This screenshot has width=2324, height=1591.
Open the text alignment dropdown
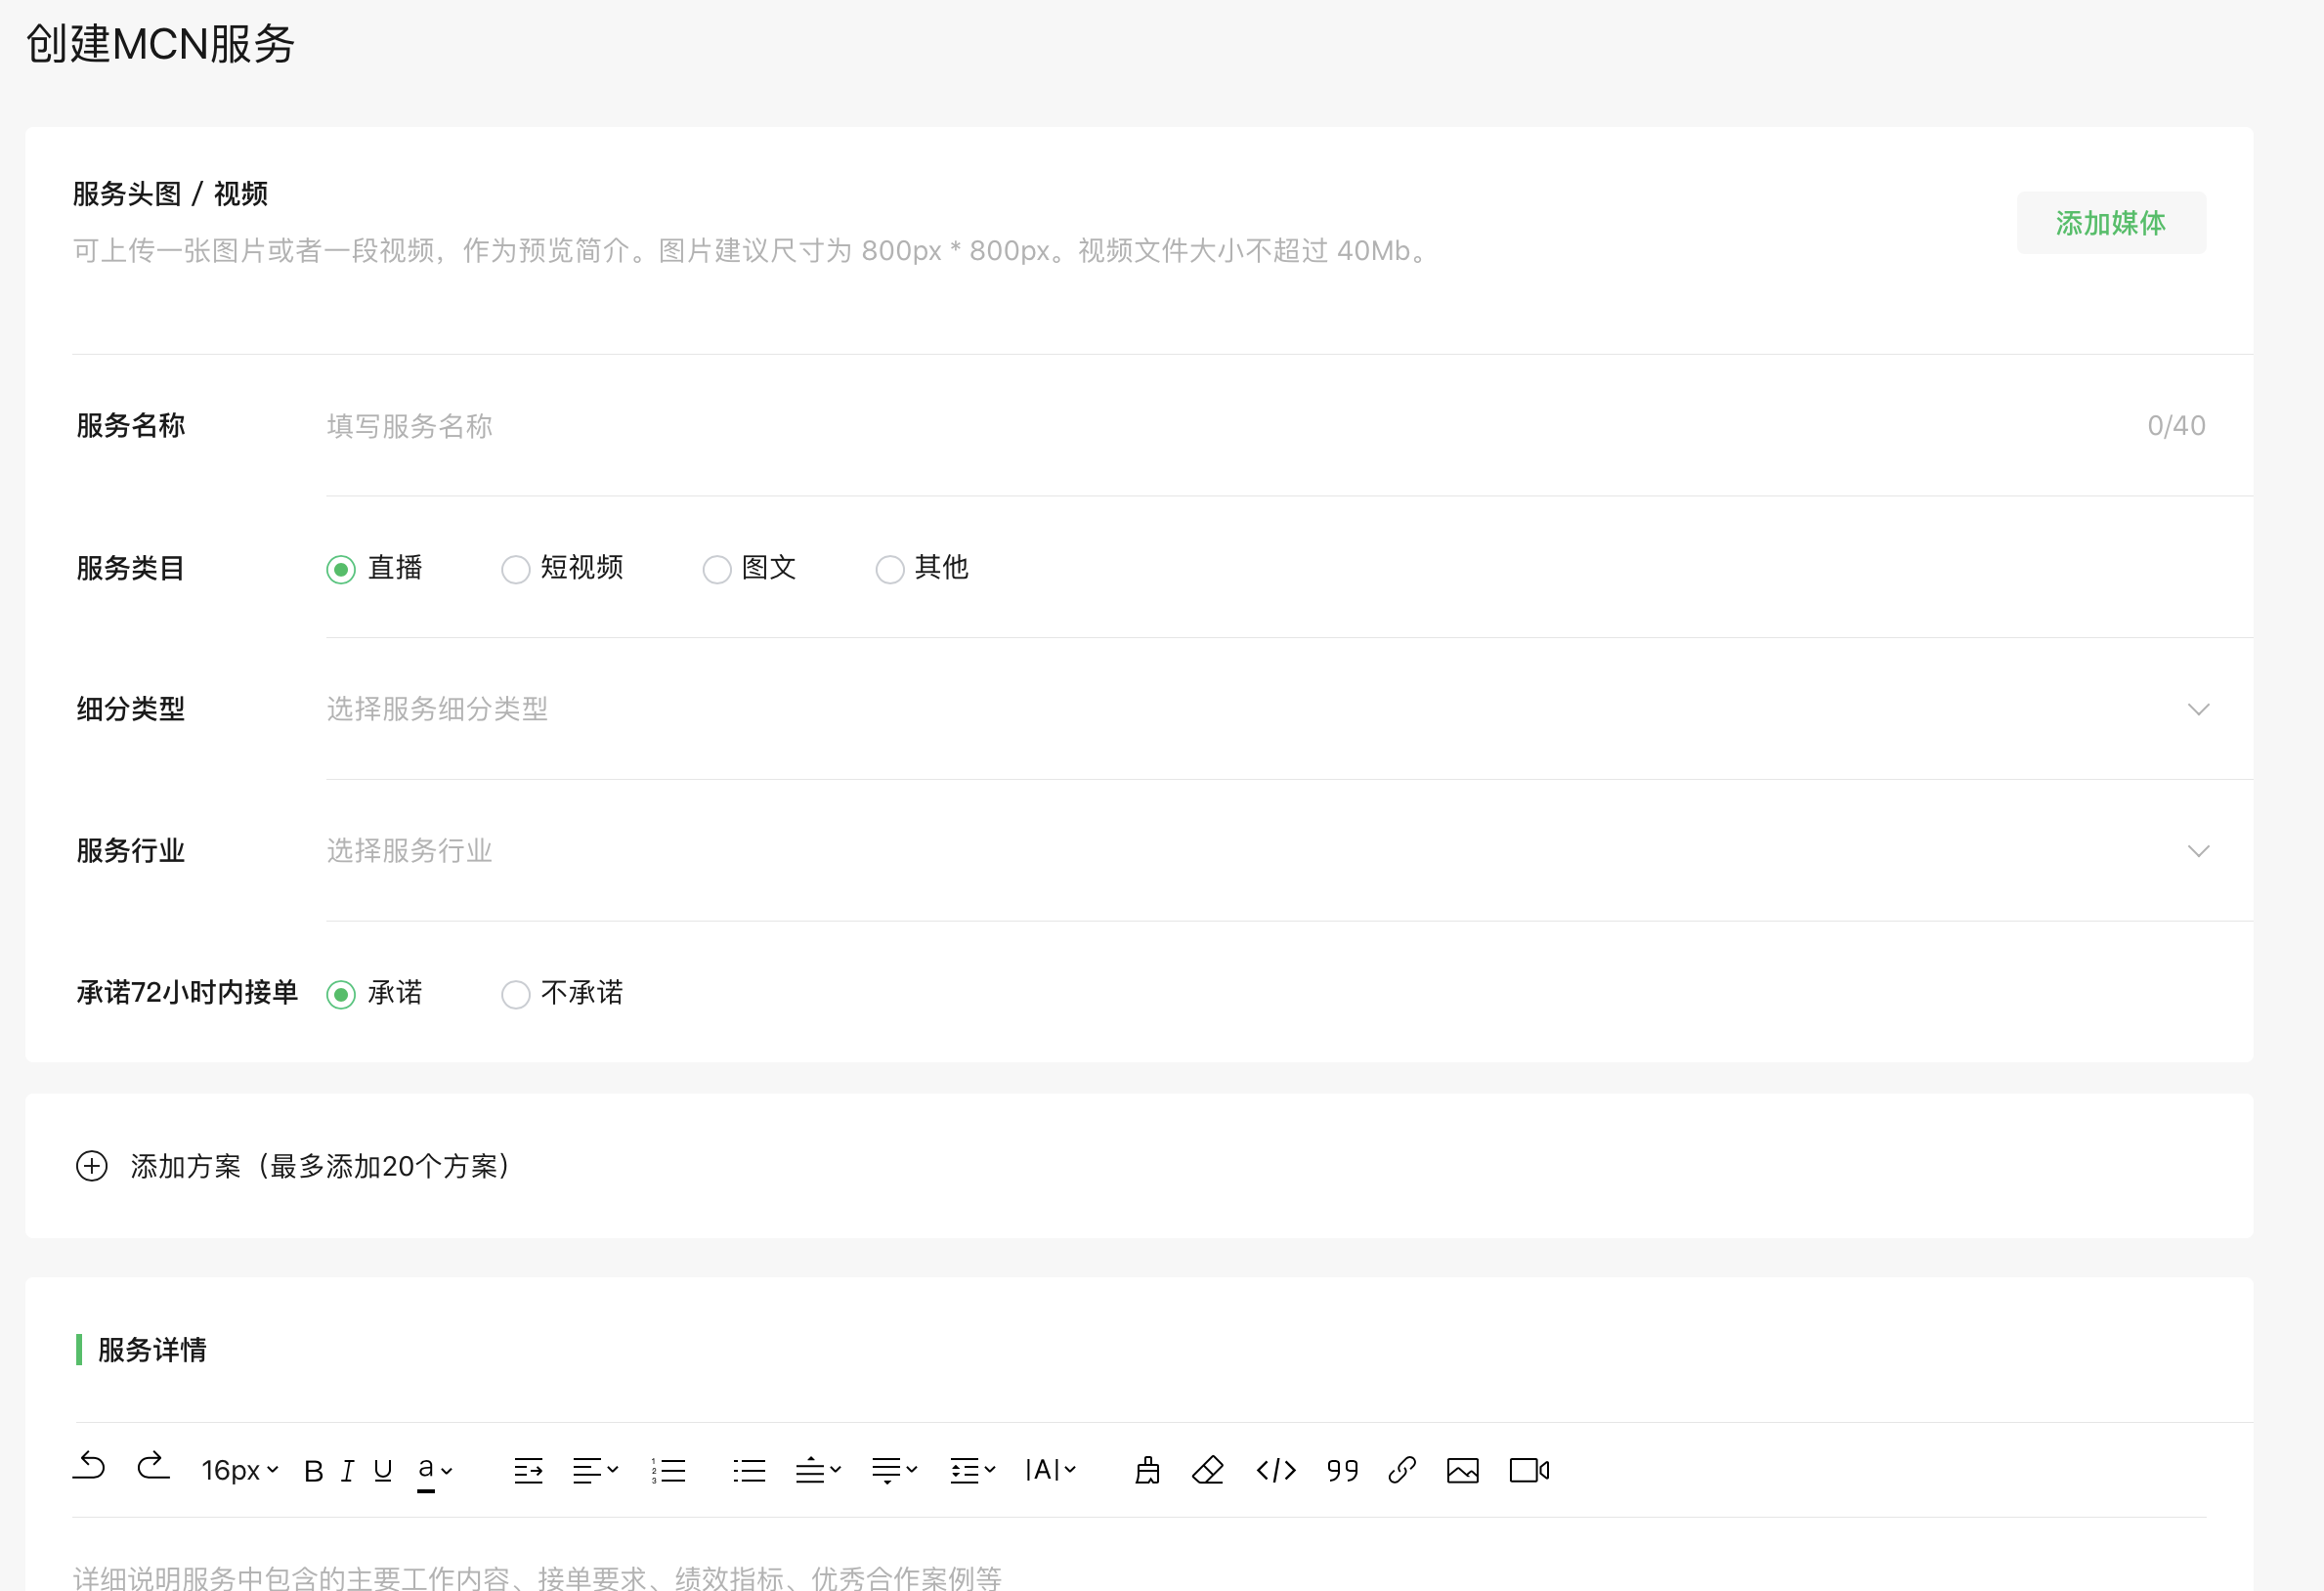click(x=594, y=1470)
